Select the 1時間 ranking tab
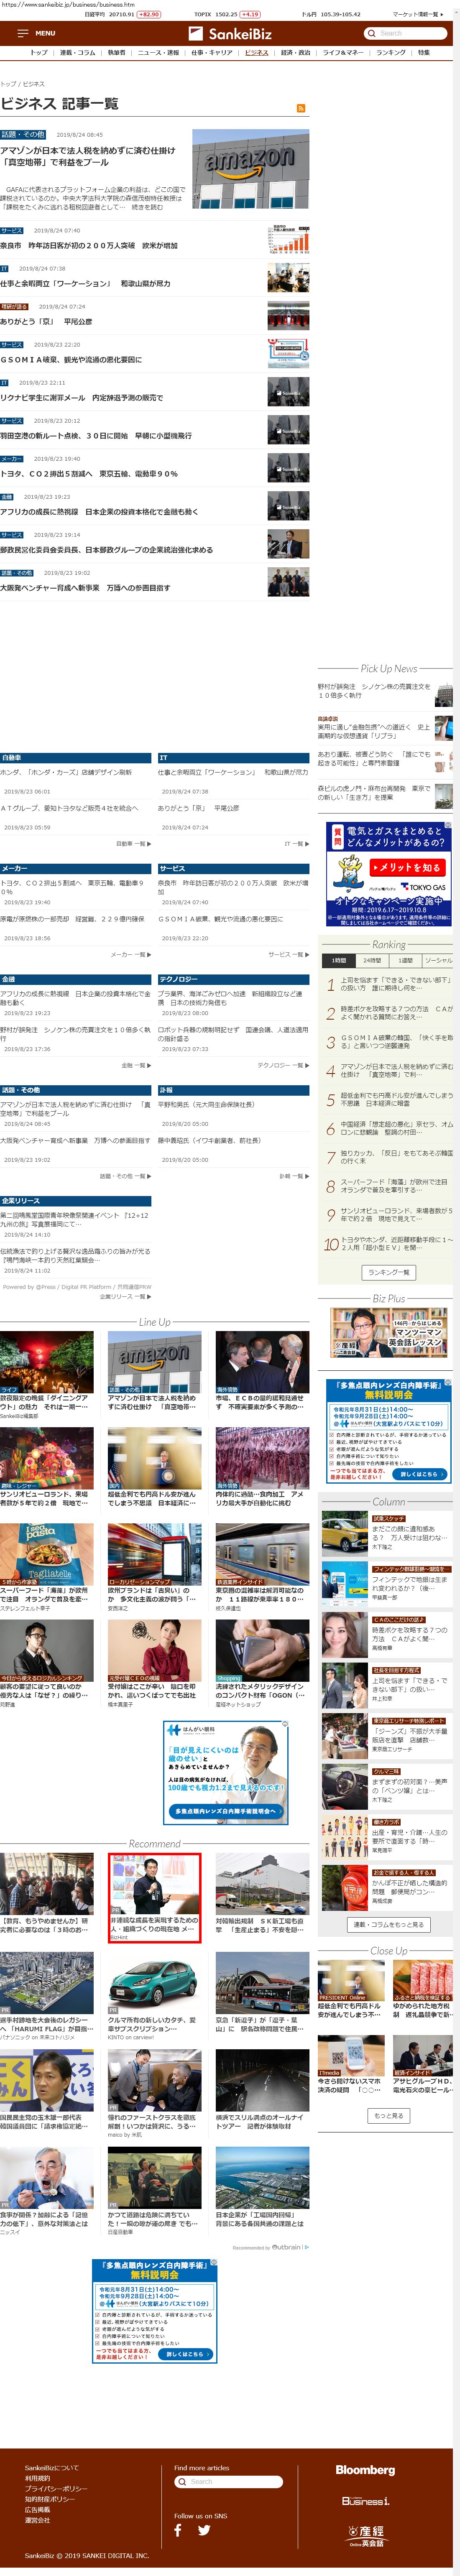Image resolution: width=460 pixels, height=2576 pixels. coord(339,960)
